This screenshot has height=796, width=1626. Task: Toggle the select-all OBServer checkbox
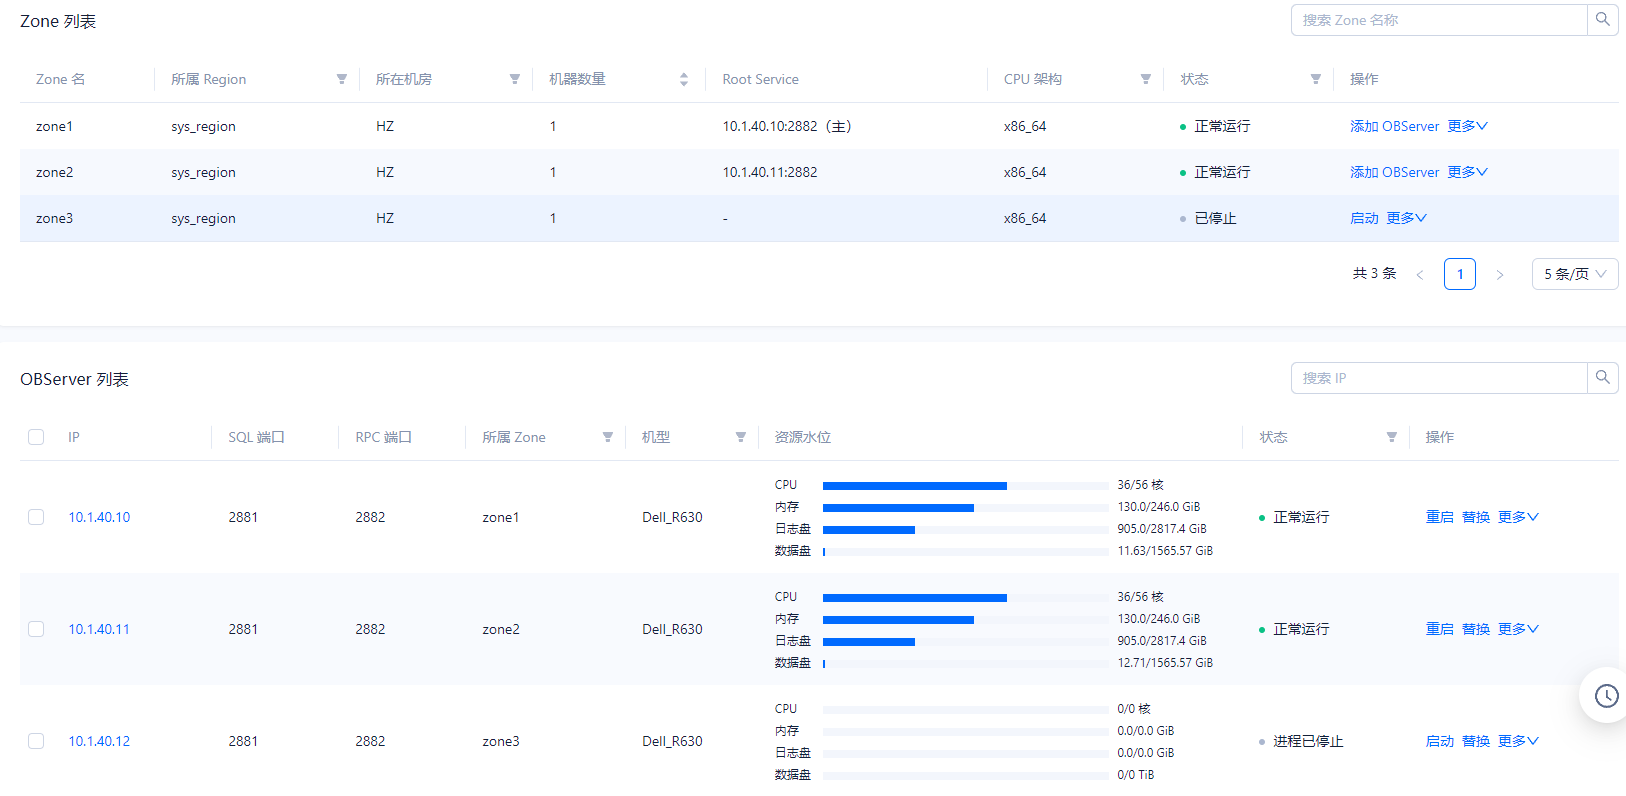36,437
